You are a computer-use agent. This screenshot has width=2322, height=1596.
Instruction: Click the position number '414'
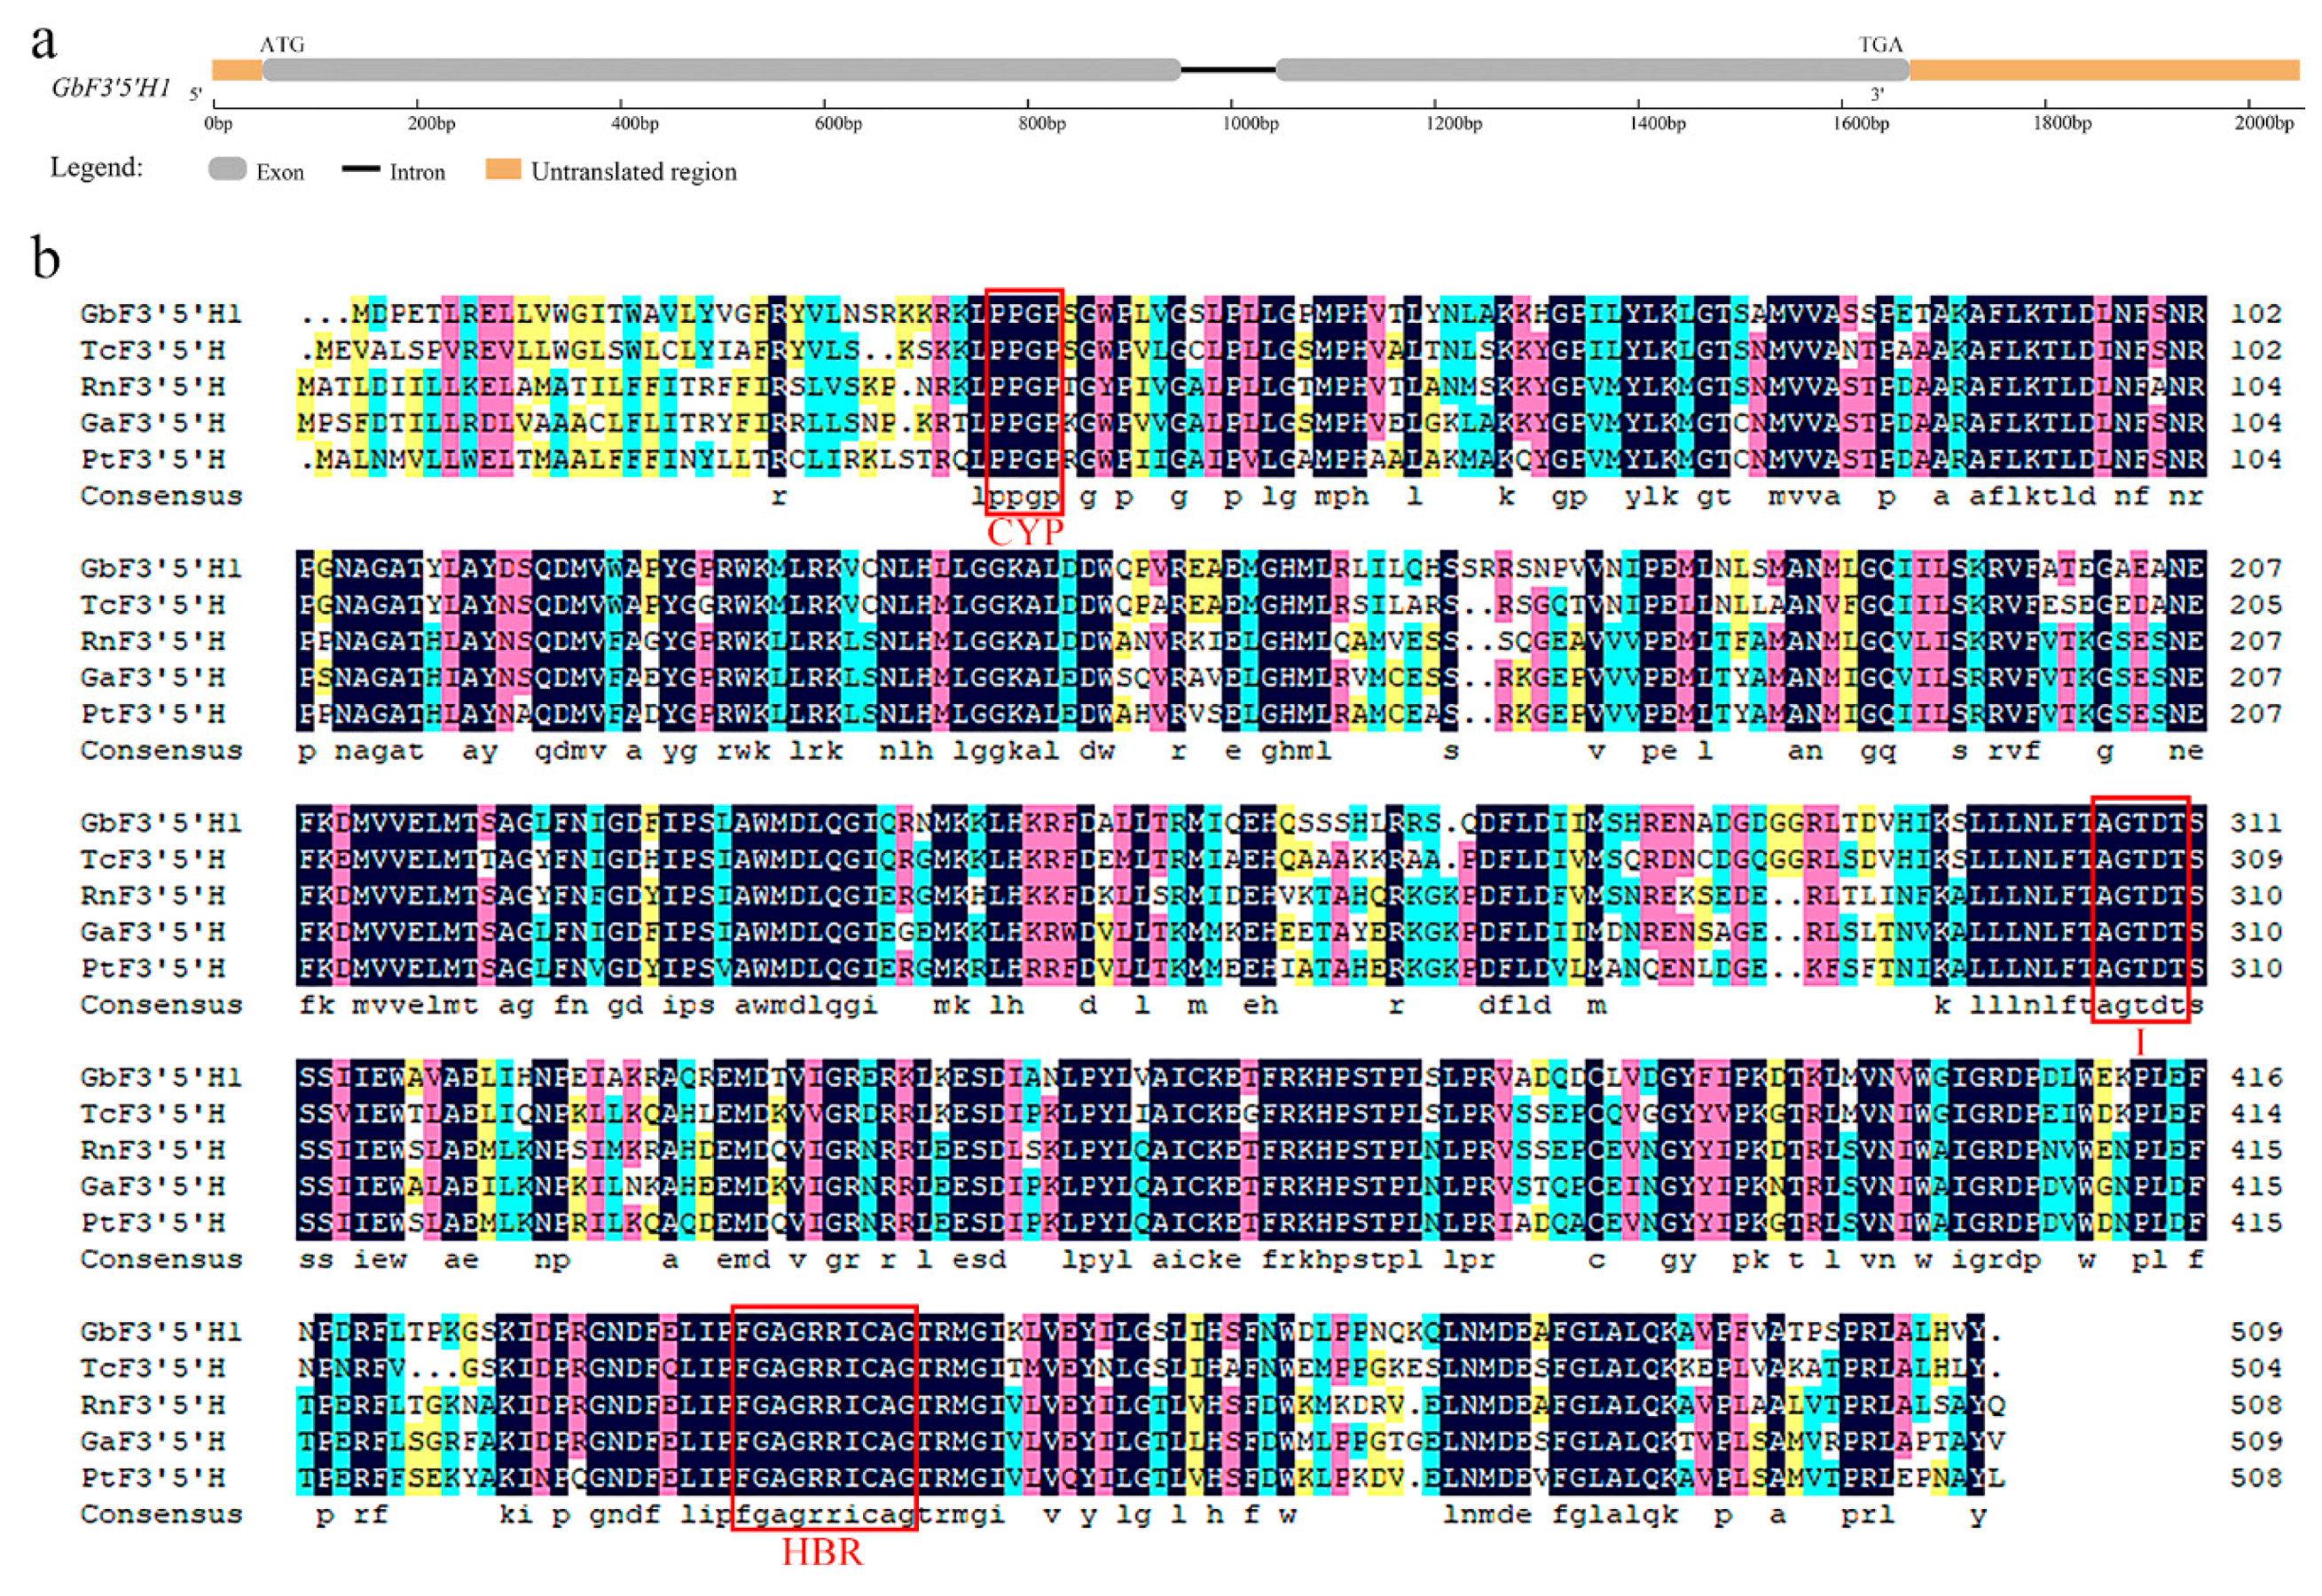pos(2255,1114)
